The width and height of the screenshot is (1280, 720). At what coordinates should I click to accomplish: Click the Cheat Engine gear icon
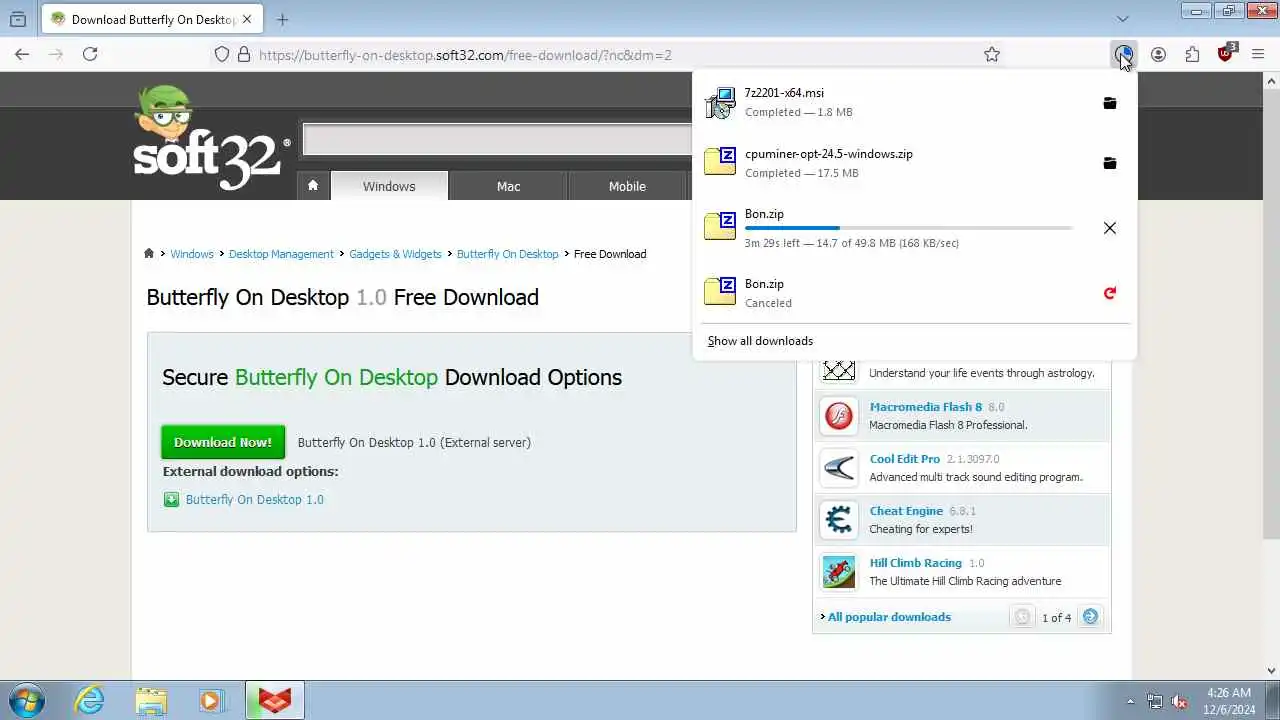click(x=839, y=520)
